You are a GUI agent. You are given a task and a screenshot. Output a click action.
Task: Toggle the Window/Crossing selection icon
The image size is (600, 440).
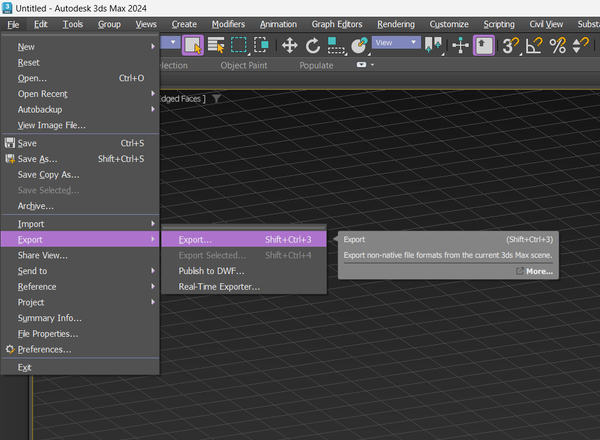pyautogui.click(x=261, y=45)
